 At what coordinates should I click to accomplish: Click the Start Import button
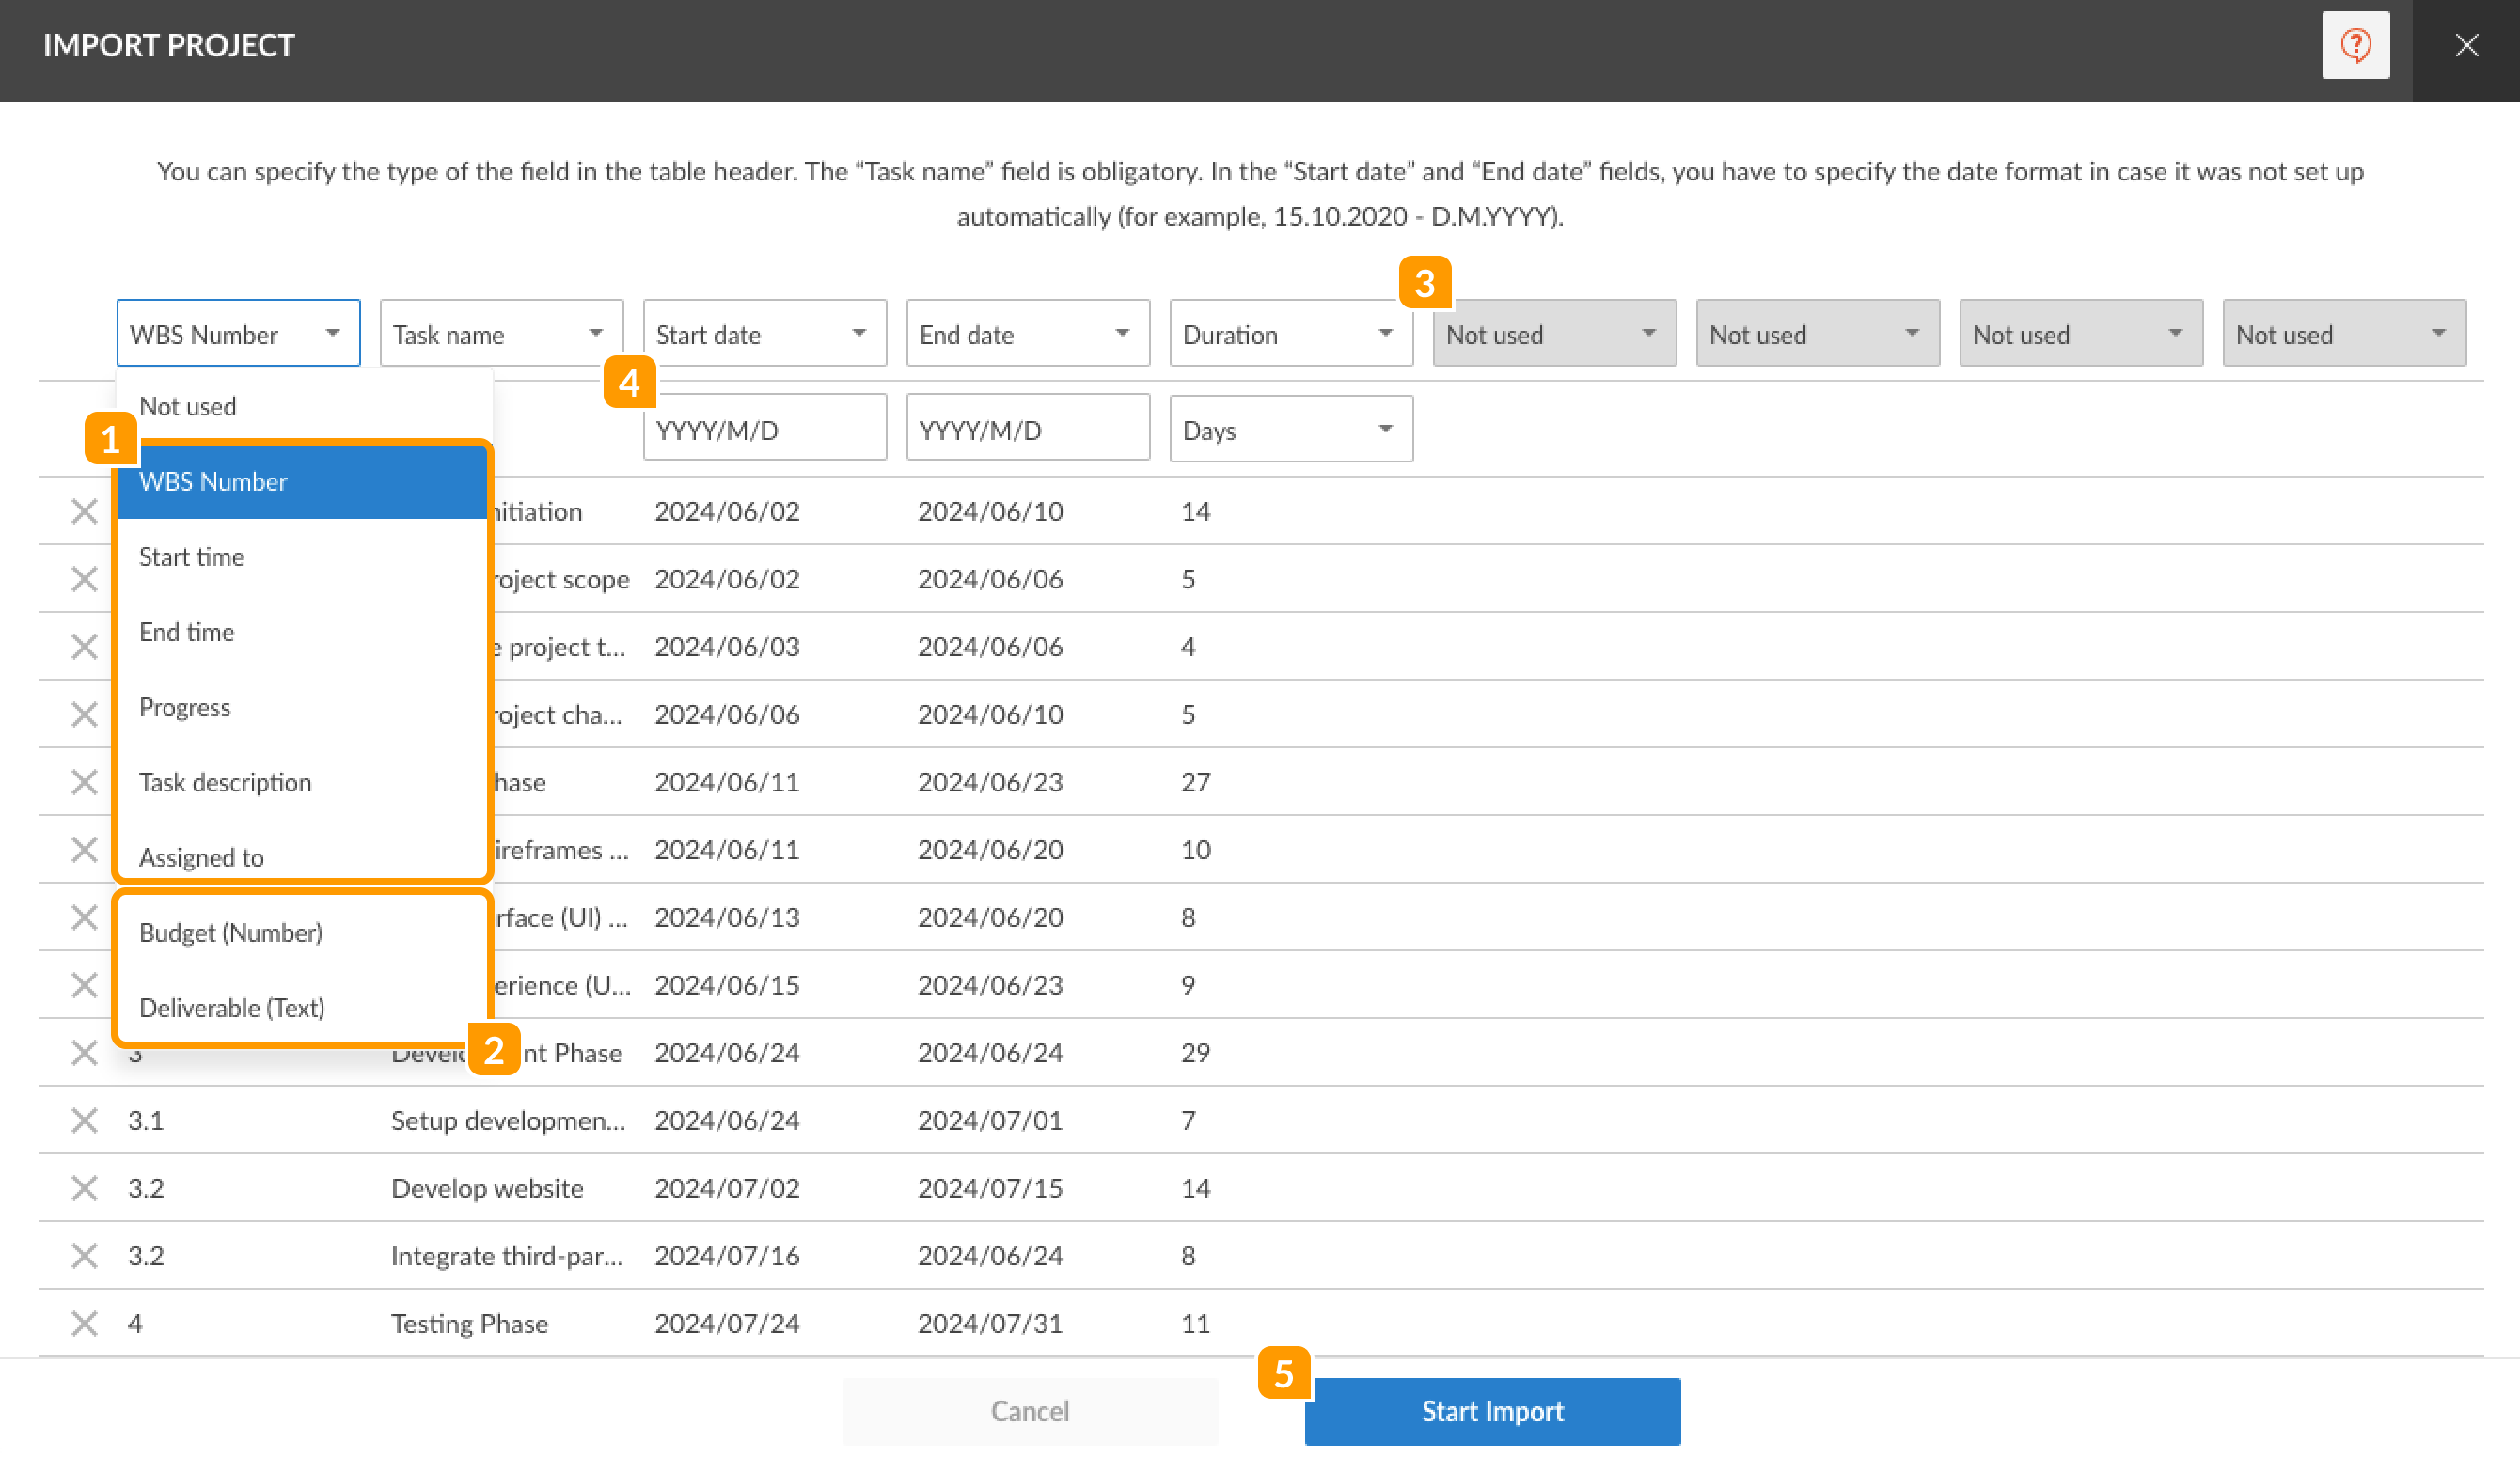(1491, 1411)
